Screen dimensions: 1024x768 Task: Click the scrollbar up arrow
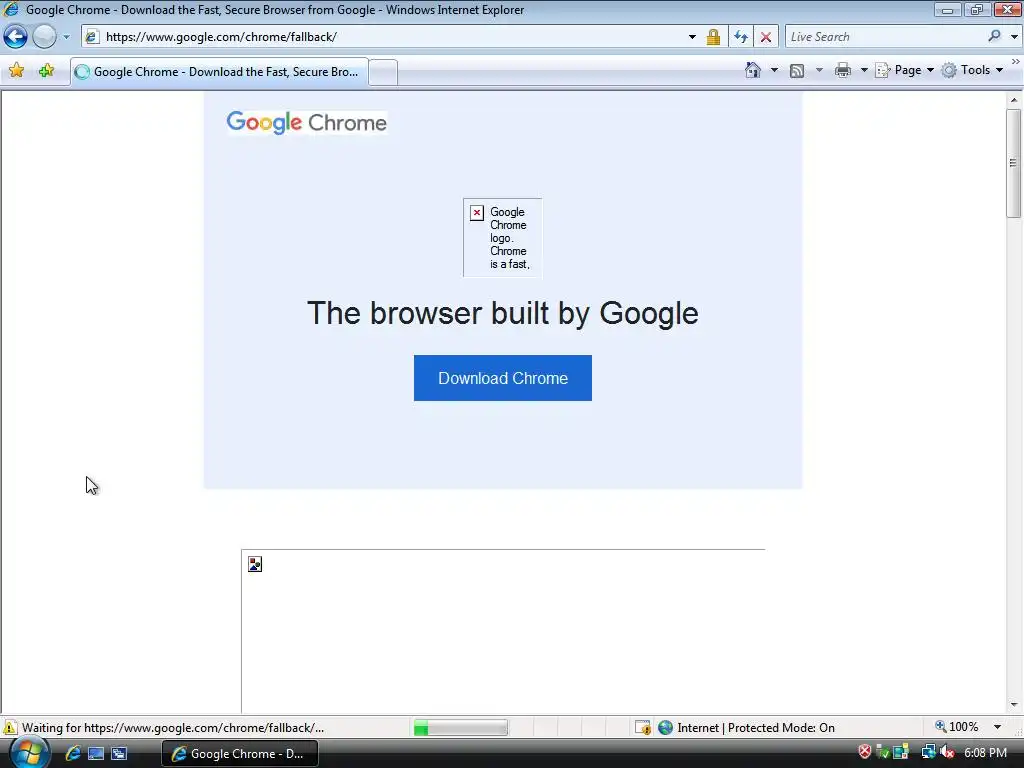(x=1014, y=100)
